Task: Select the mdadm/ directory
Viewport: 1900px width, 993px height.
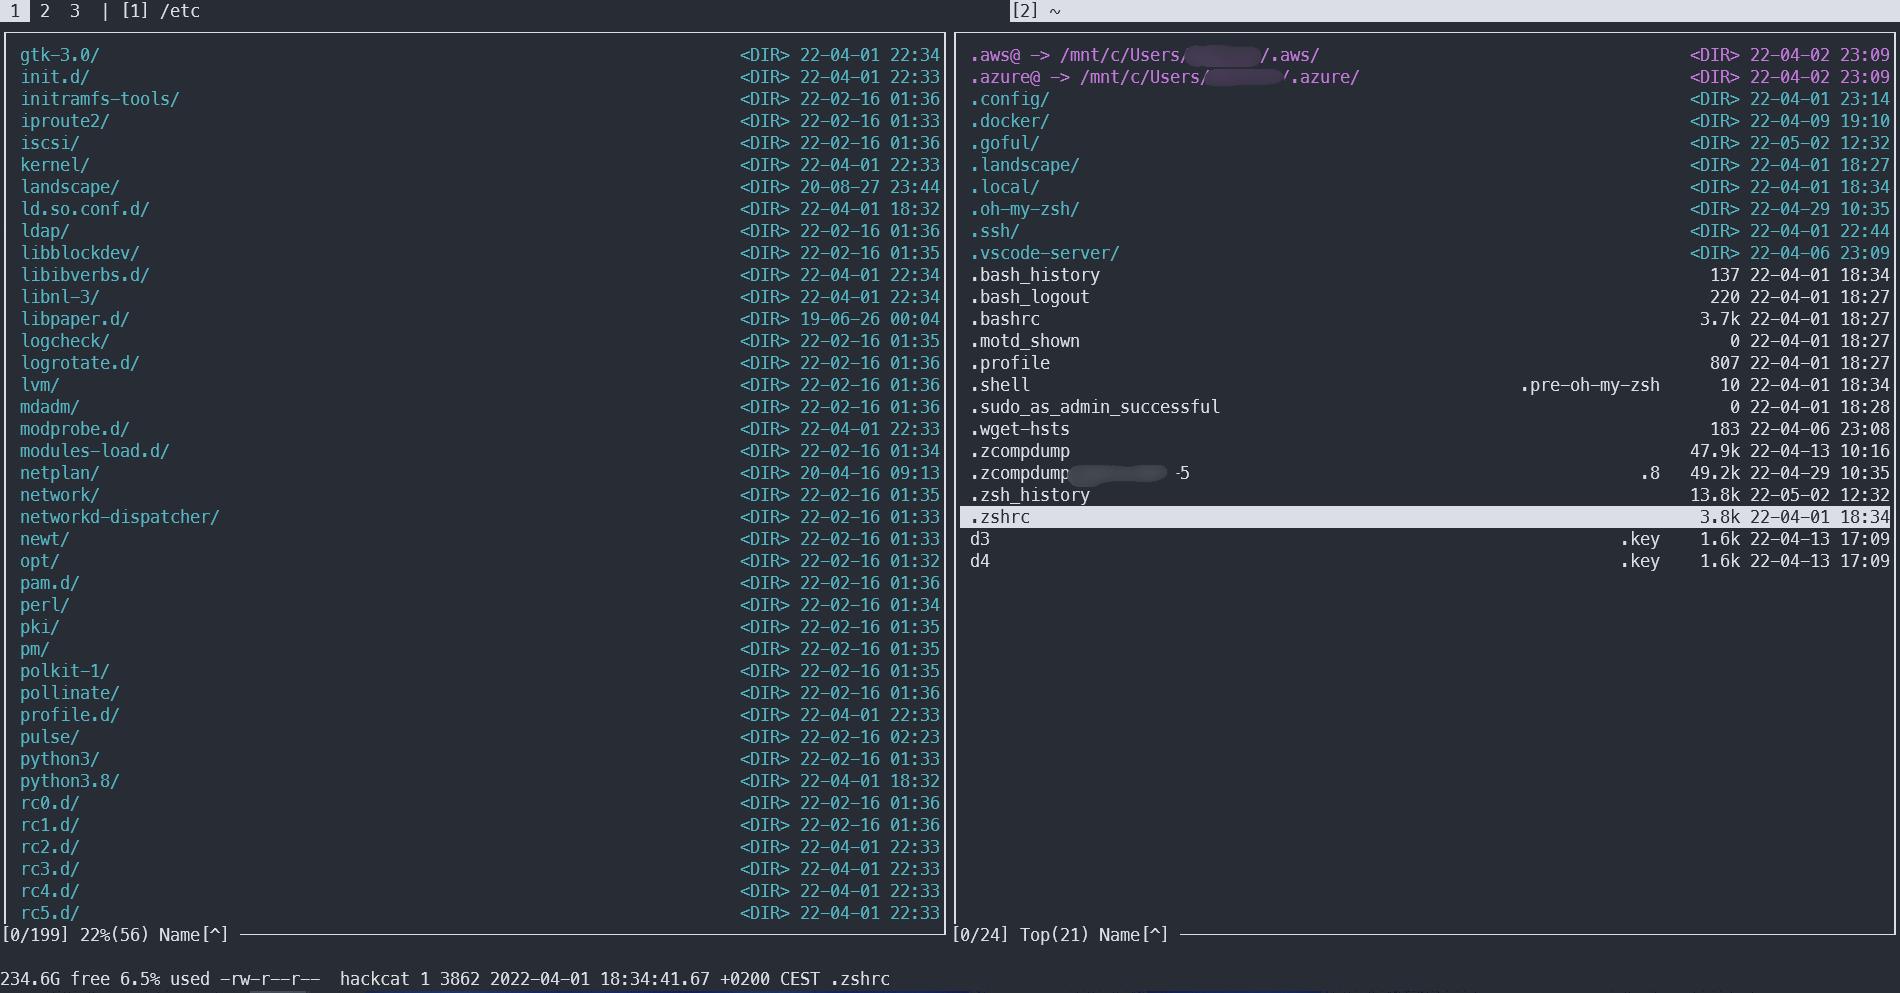Action: [480, 407]
